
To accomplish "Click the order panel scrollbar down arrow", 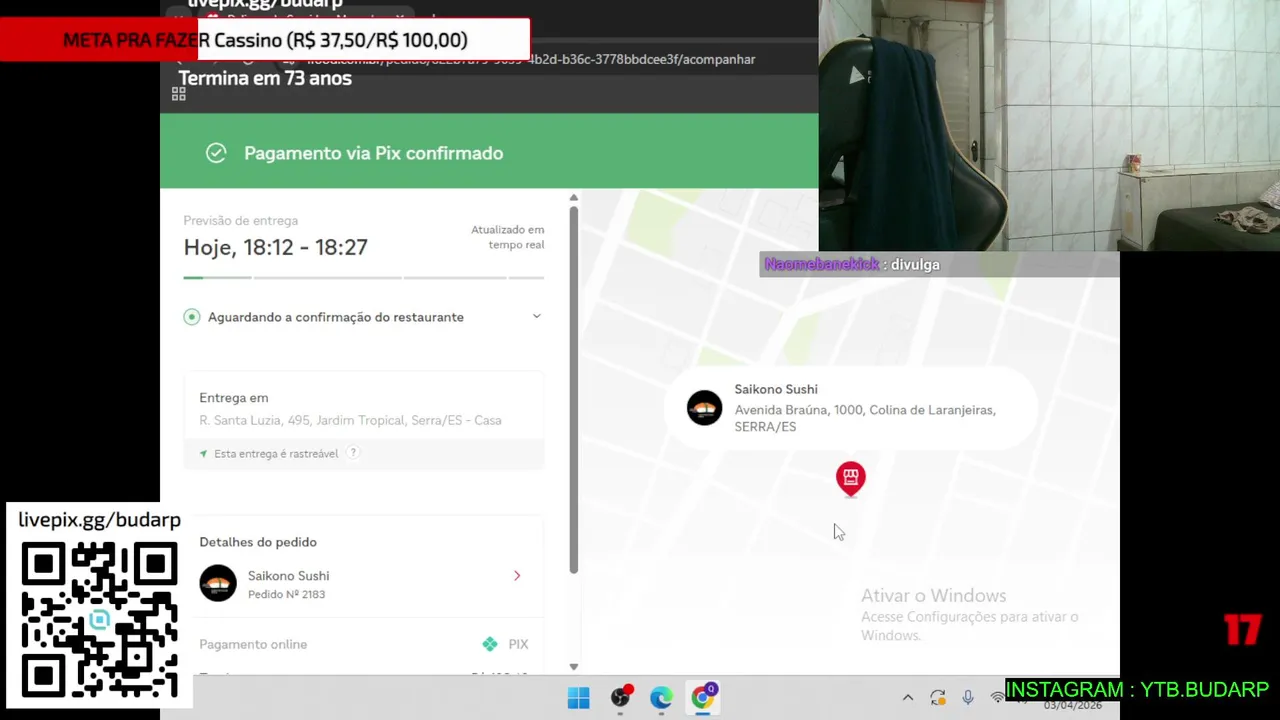I will click(573, 666).
